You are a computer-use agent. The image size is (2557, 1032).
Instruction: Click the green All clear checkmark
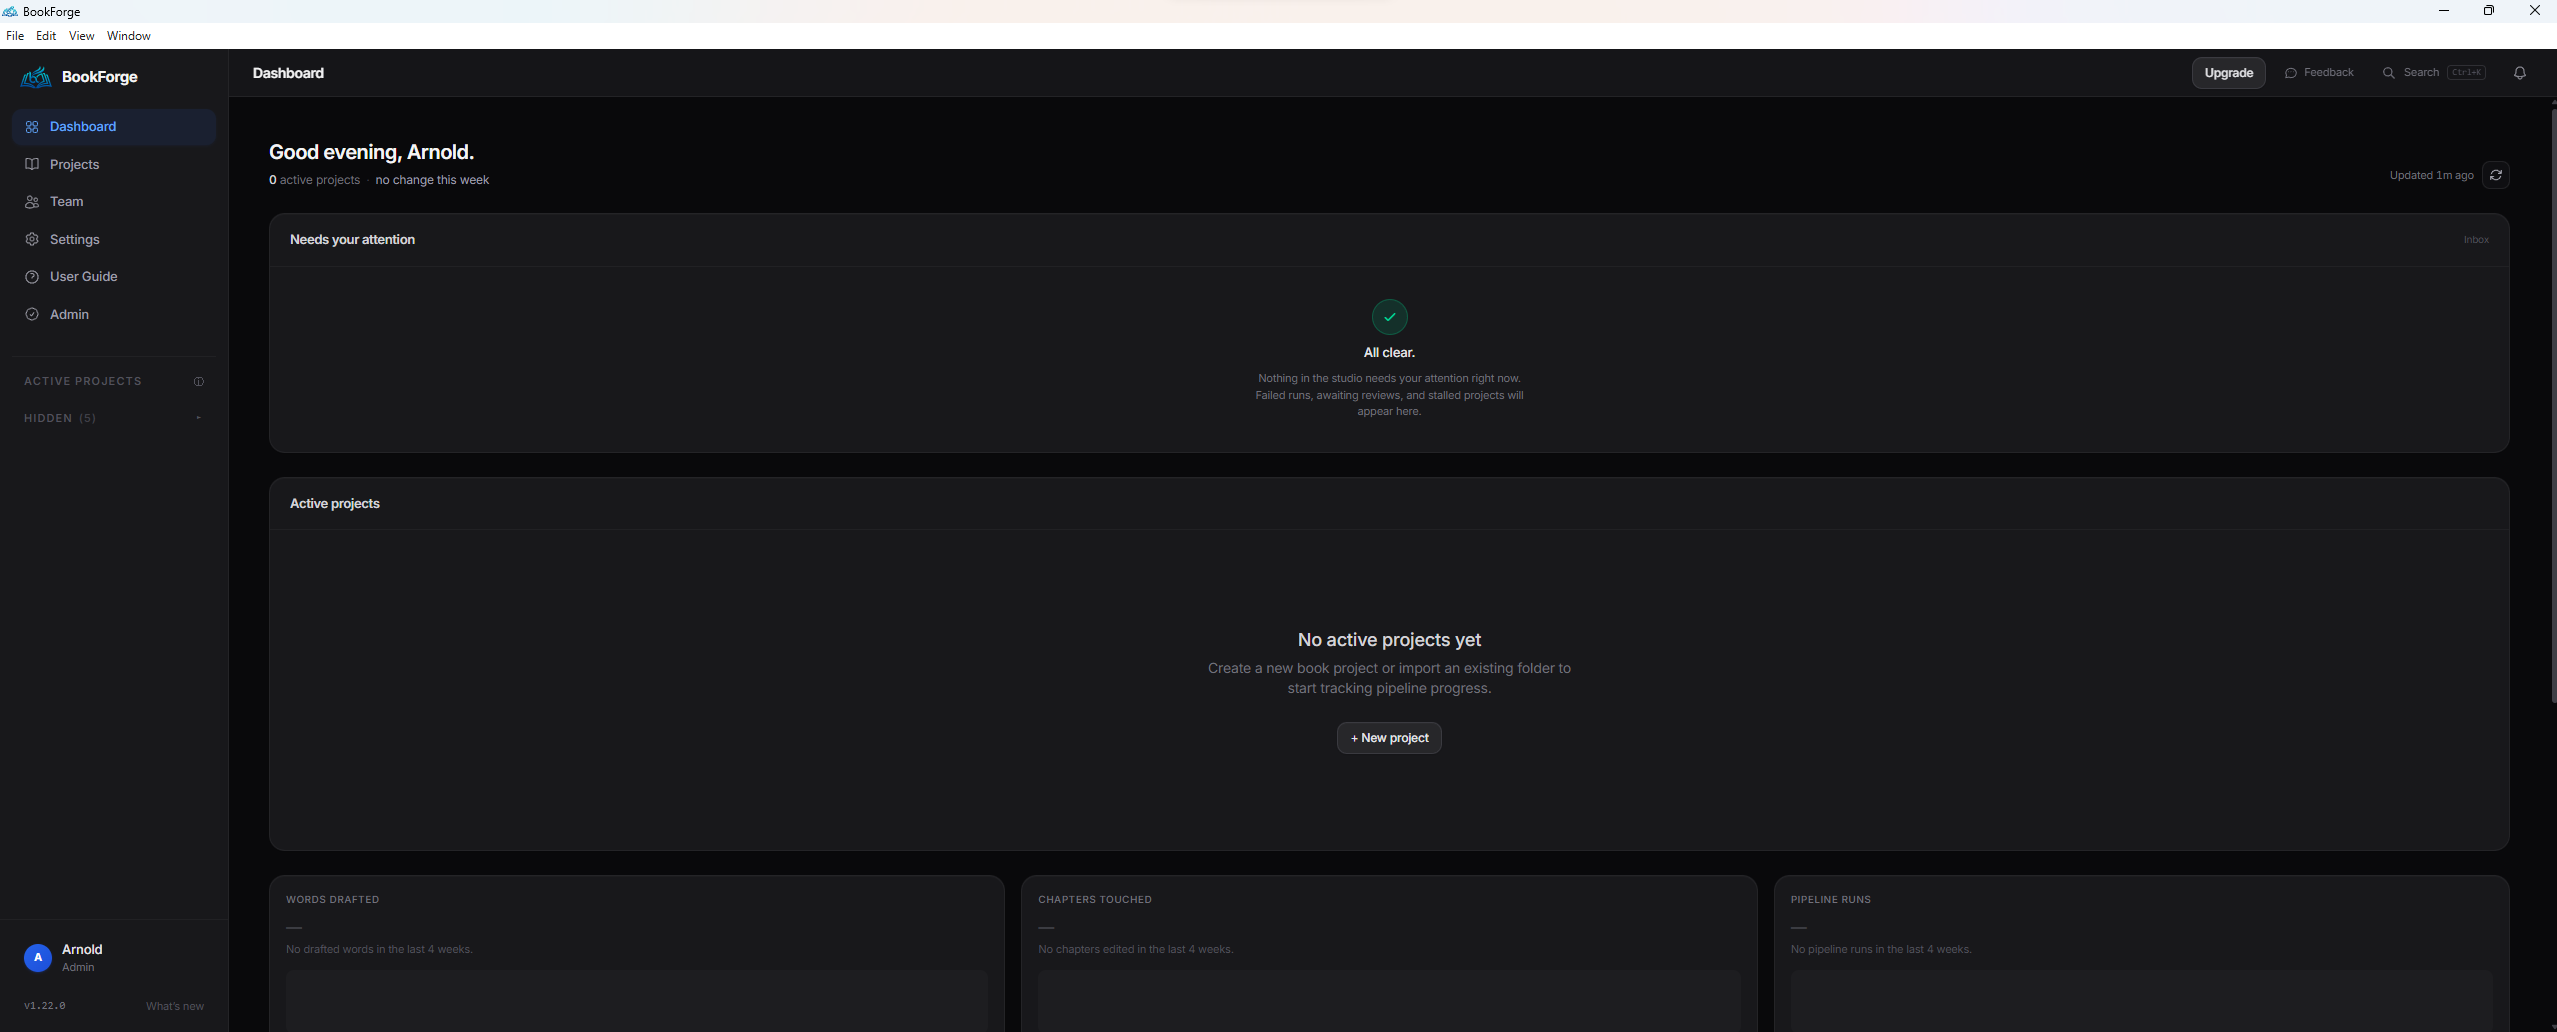[x=1389, y=317]
